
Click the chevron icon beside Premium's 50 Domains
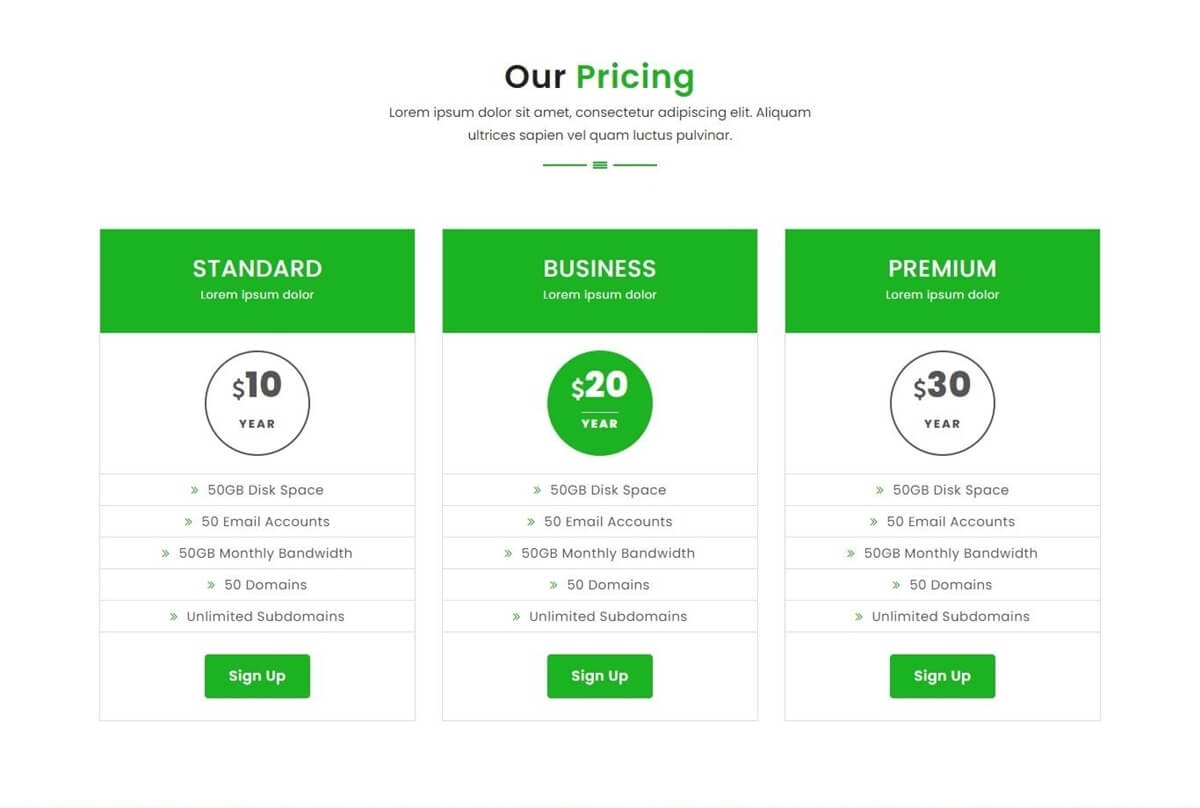(x=896, y=585)
